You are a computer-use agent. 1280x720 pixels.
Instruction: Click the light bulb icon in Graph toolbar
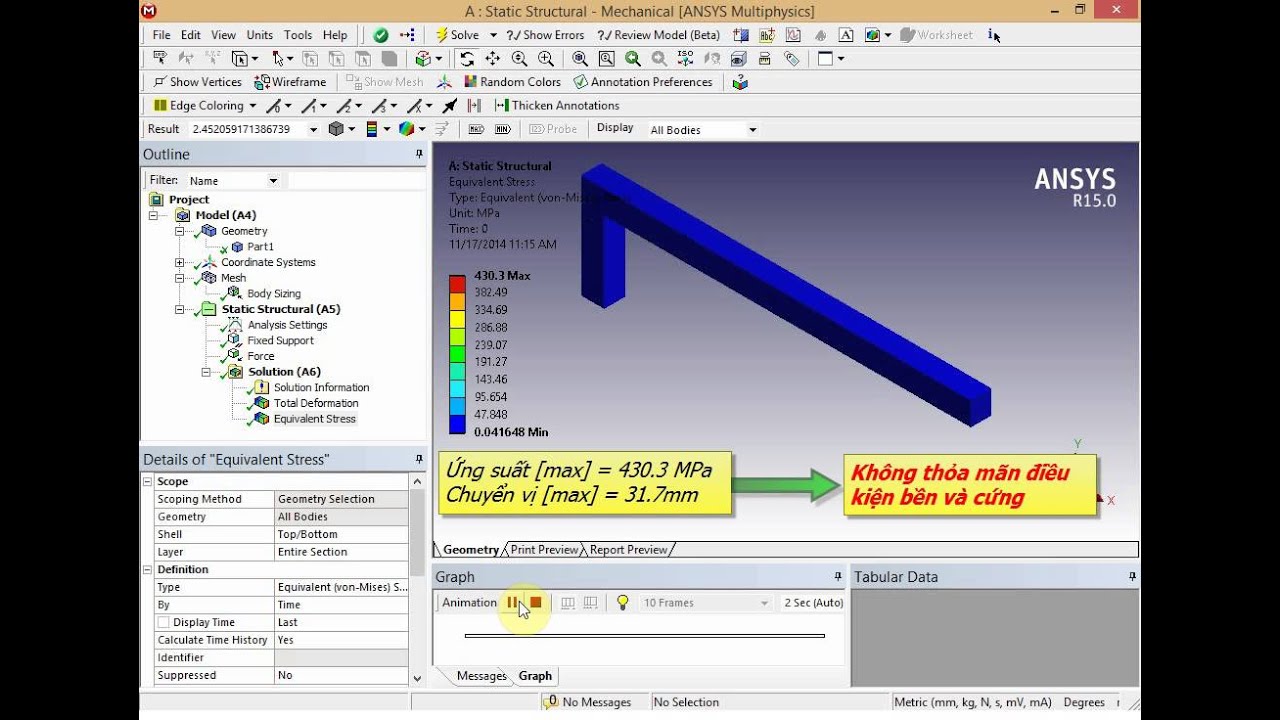(622, 602)
